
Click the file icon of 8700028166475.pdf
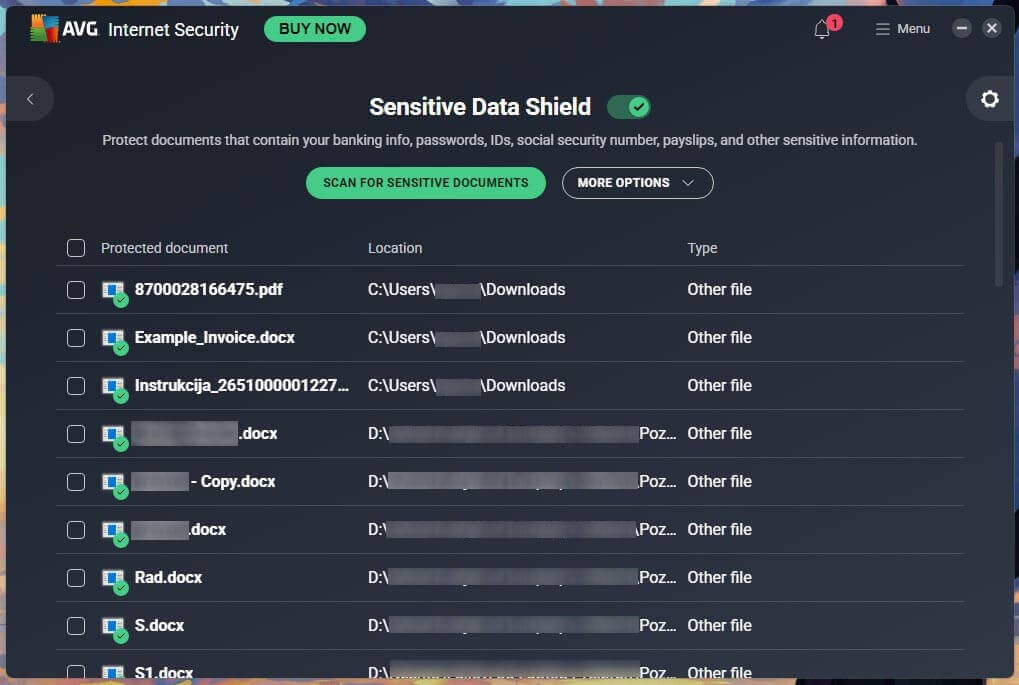coord(115,293)
